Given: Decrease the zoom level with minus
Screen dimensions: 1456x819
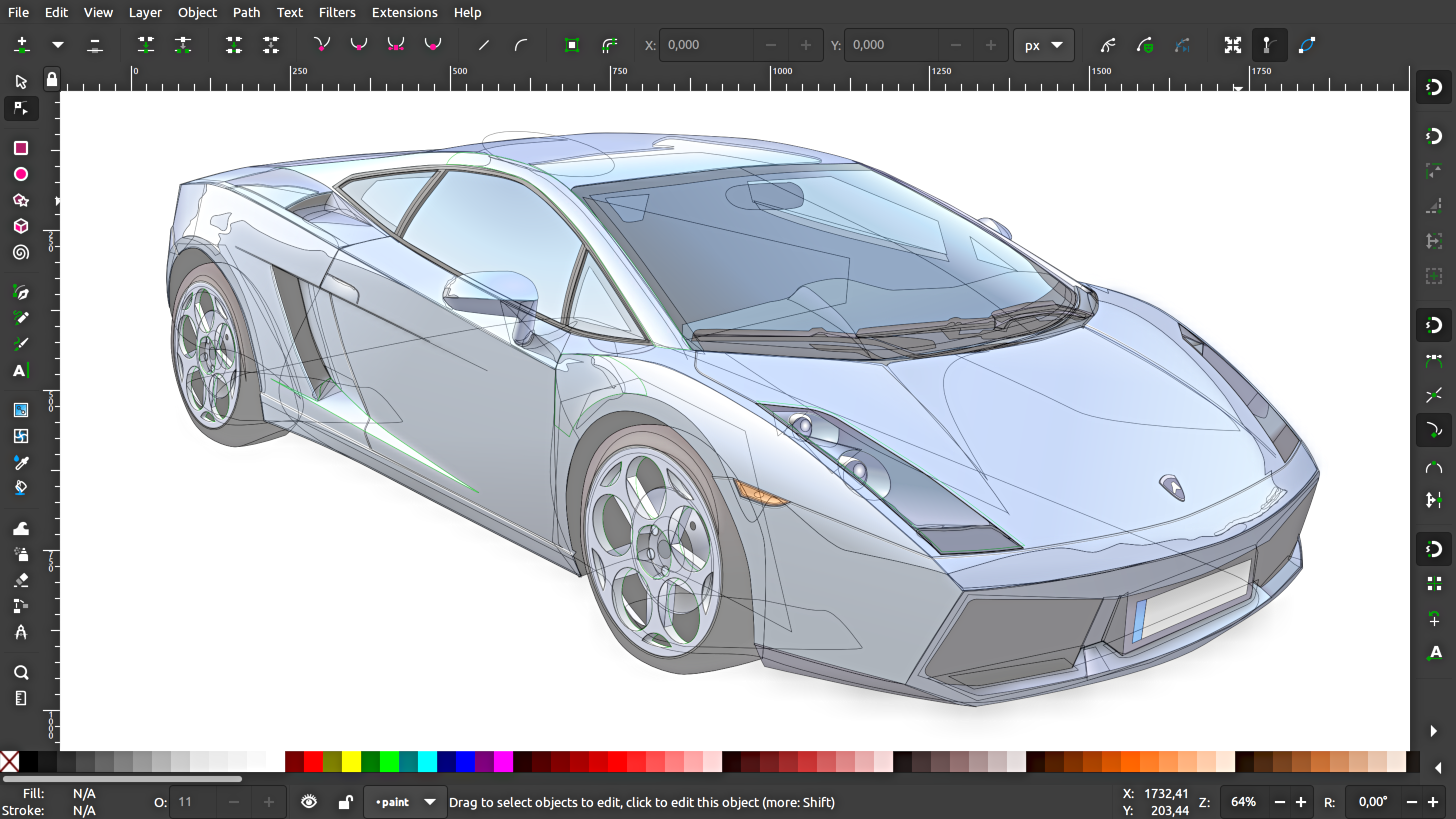Looking at the screenshot, I should tap(1279, 802).
